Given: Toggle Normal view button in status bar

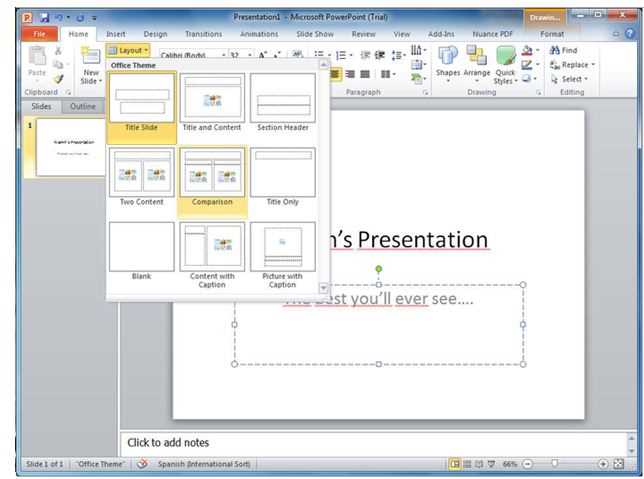Looking at the screenshot, I should (455, 464).
